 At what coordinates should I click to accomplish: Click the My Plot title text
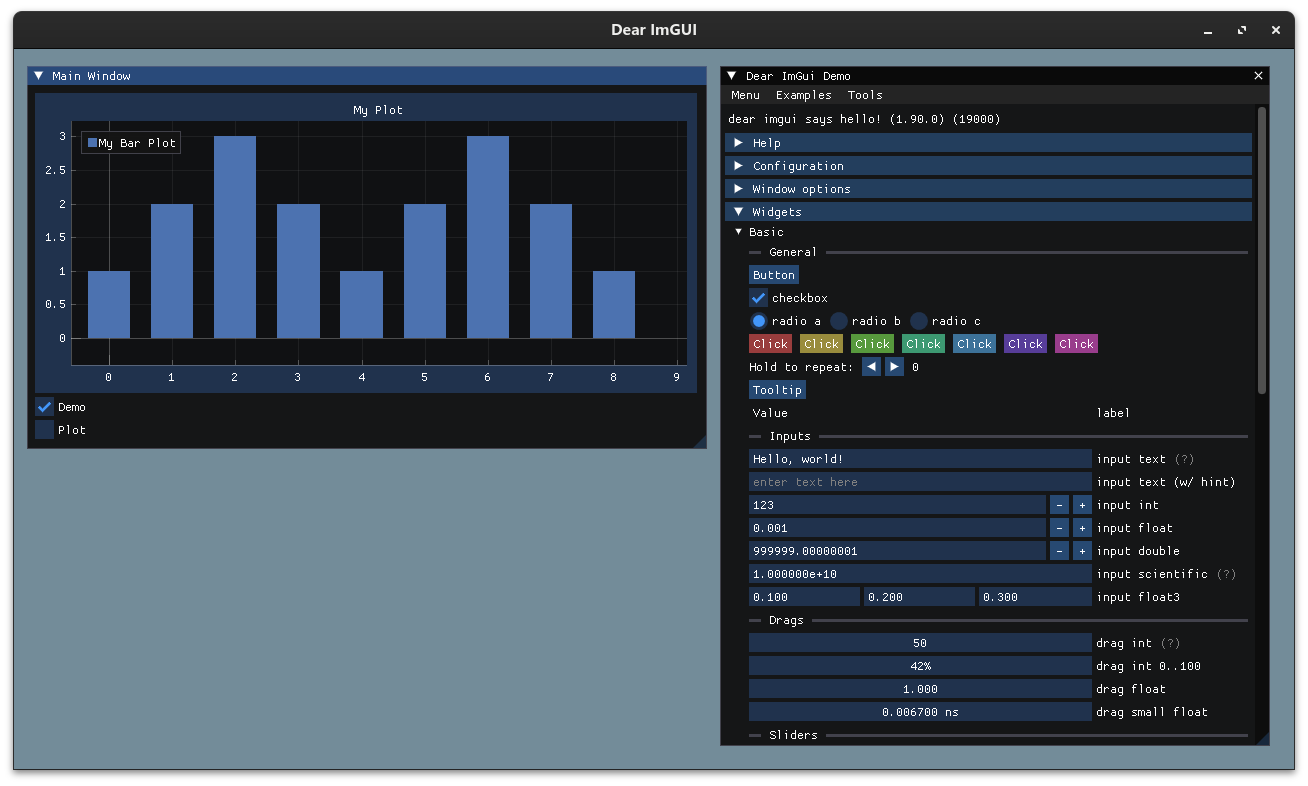[378, 110]
